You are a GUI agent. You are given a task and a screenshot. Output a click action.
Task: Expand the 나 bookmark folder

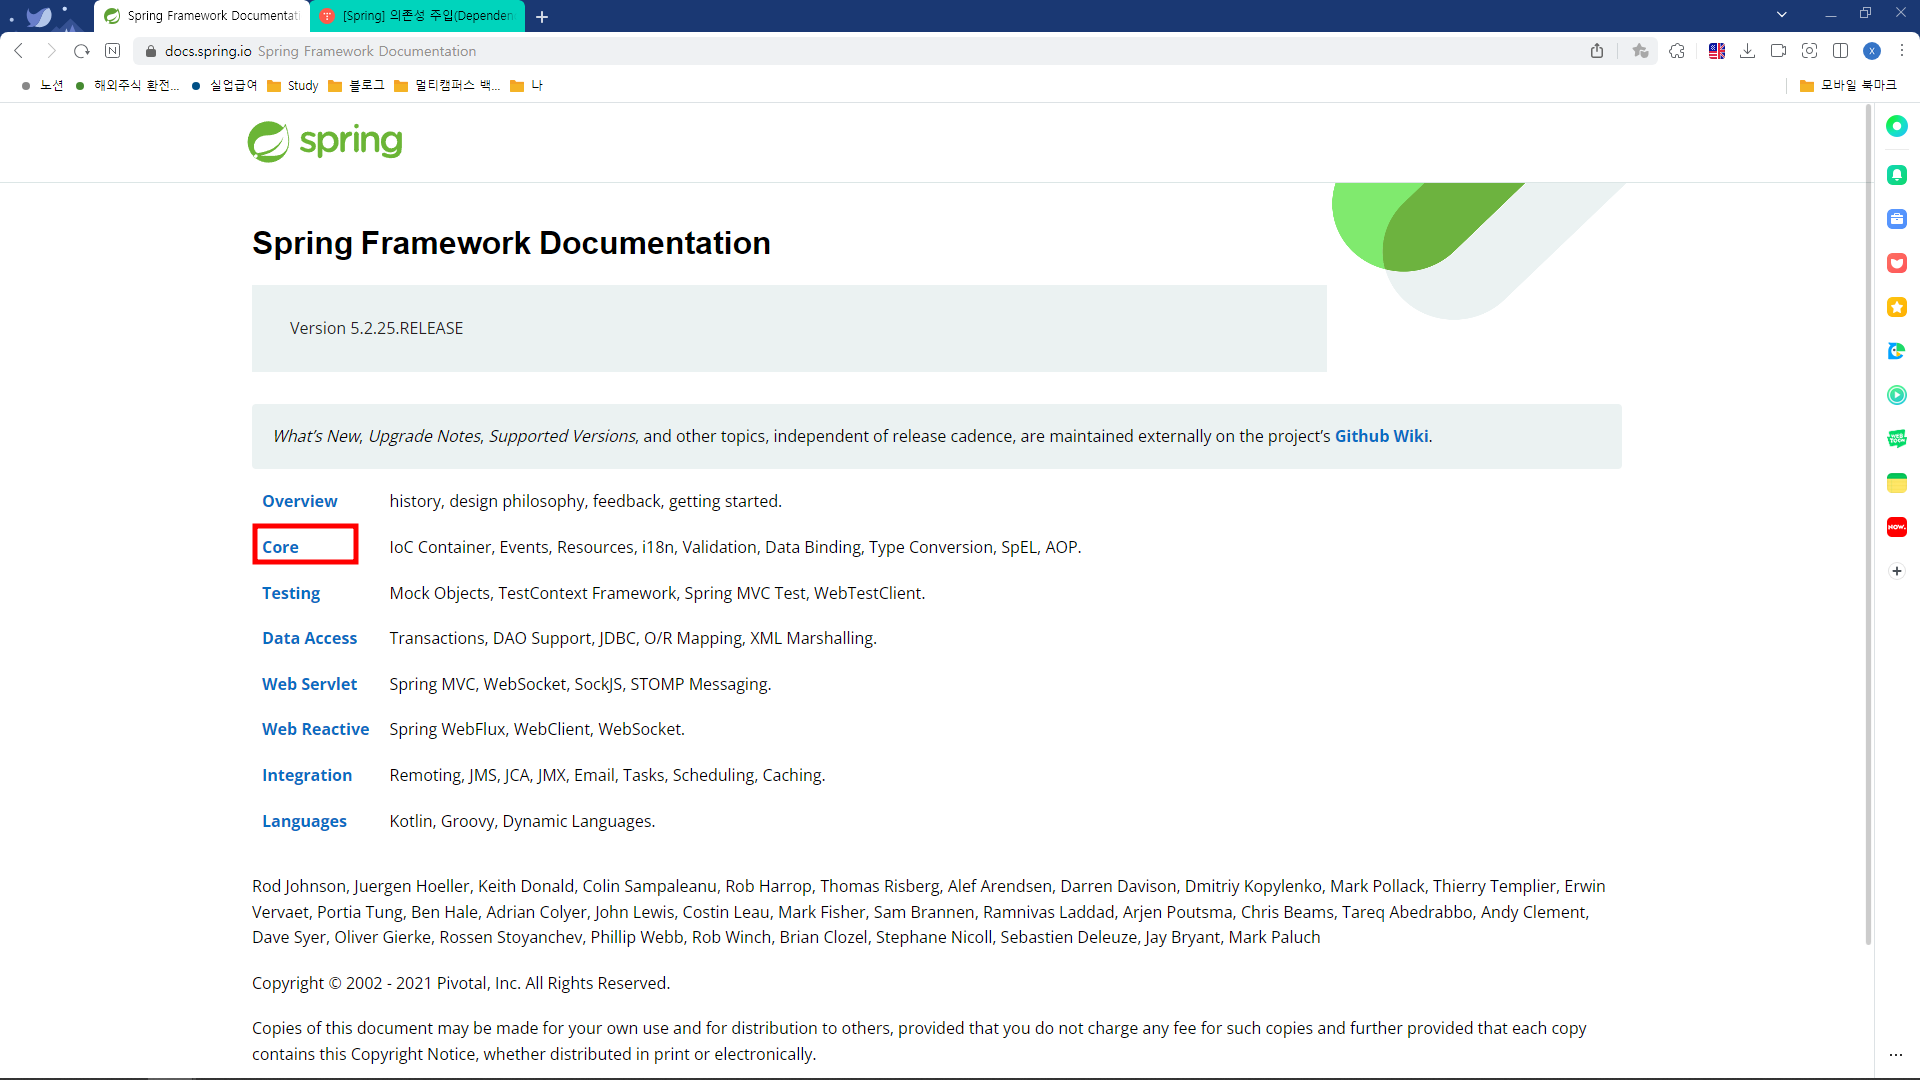coord(526,86)
